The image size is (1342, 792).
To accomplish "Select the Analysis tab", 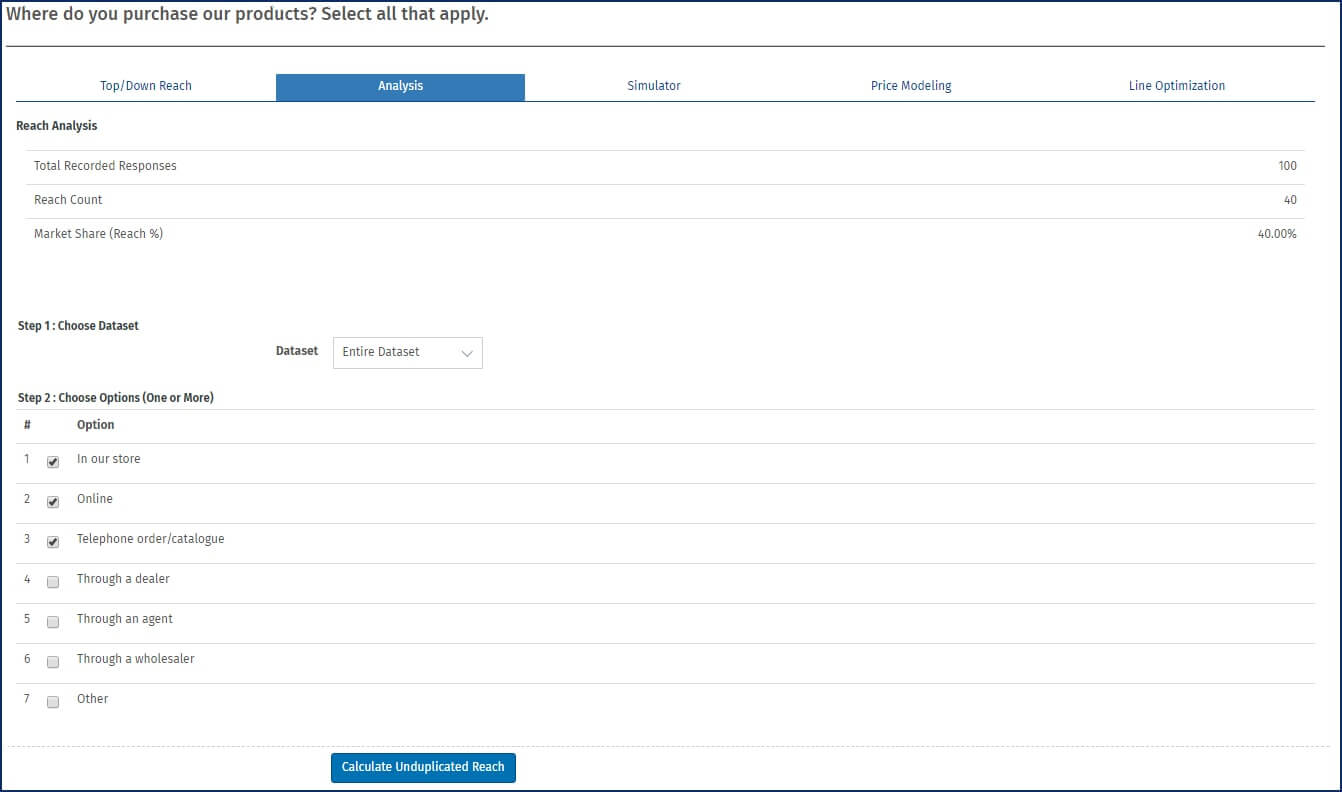I will coord(400,86).
